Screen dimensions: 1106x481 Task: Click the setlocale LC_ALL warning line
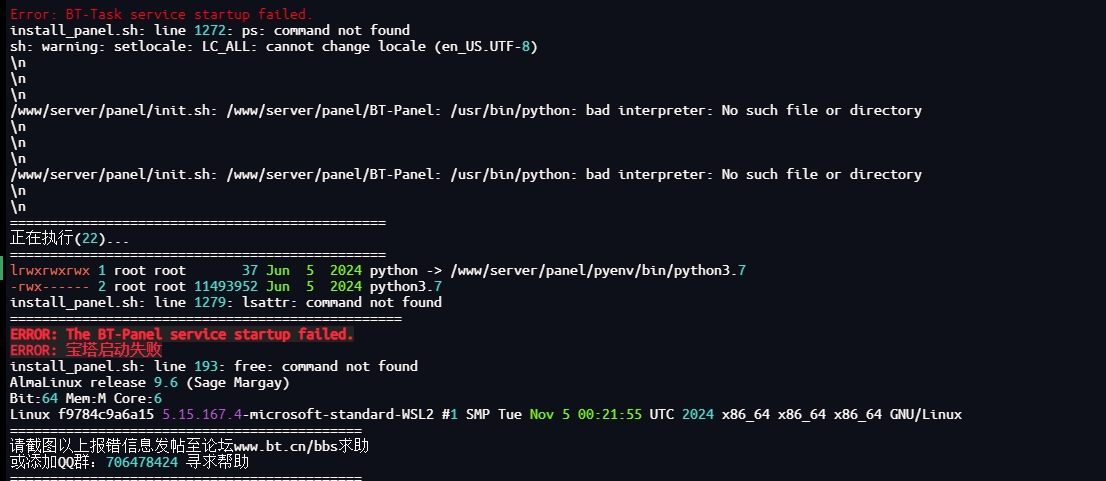tap(274, 47)
